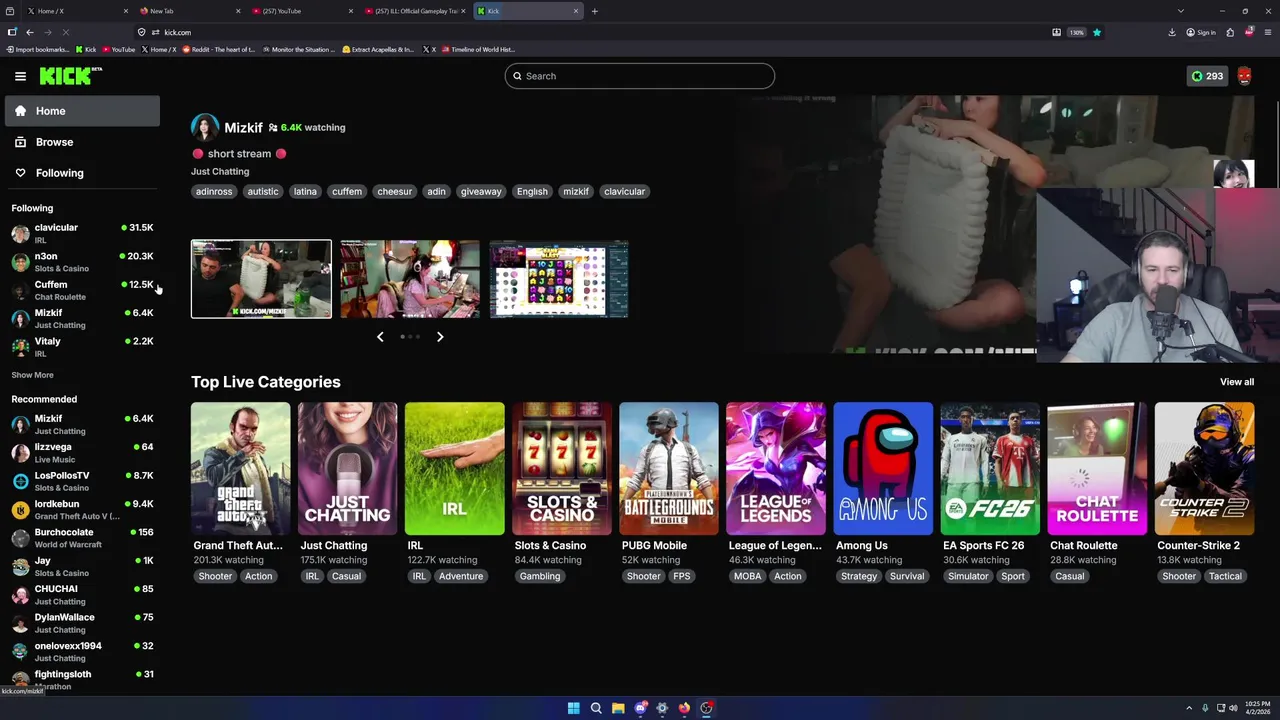Click the giveaway tag on Mizkif's stream

click(481, 191)
